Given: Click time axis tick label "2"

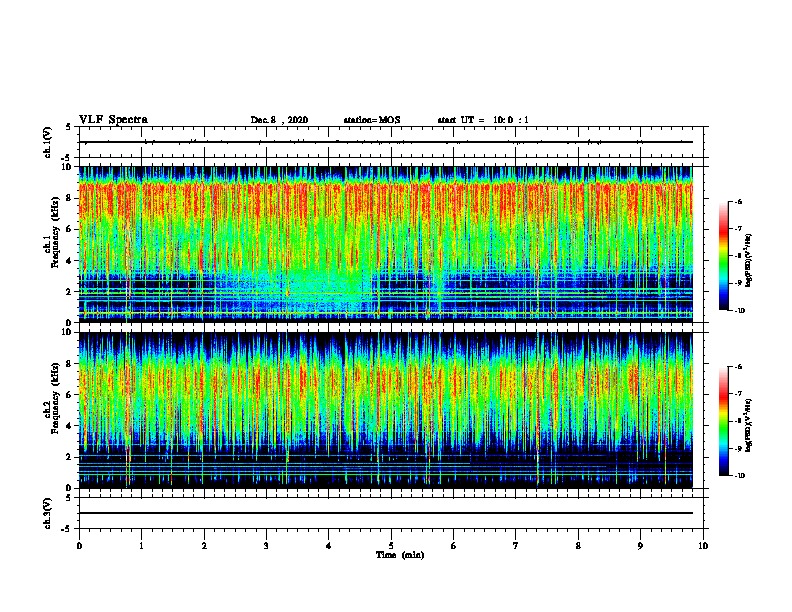Looking at the screenshot, I should tap(204, 546).
